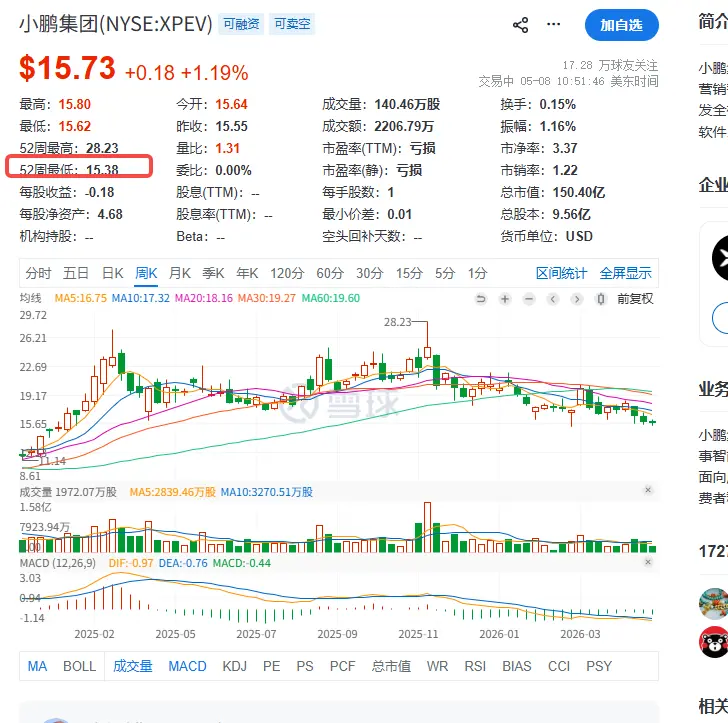Click the chart reset undo icon
Viewport: 728px width, 723px height.
[x=481, y=299]
